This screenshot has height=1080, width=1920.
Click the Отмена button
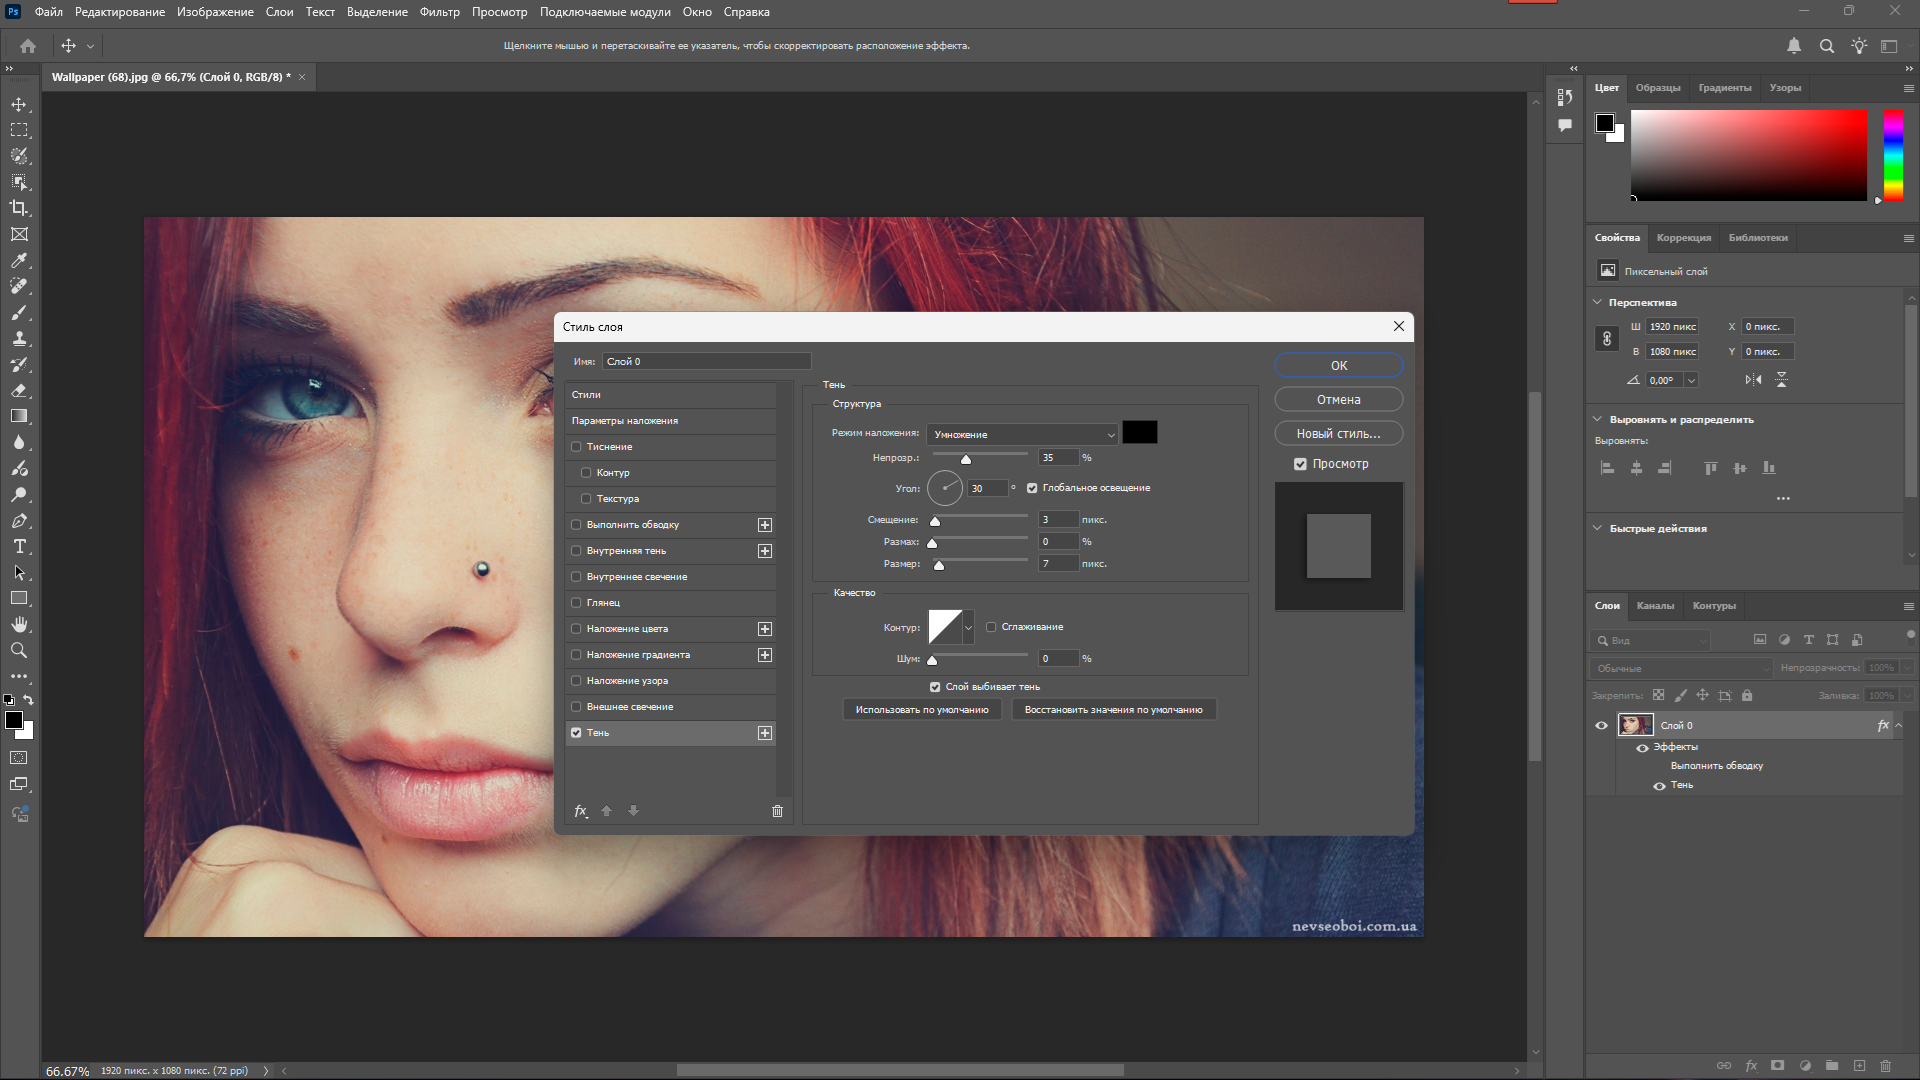click(1338, 400)
